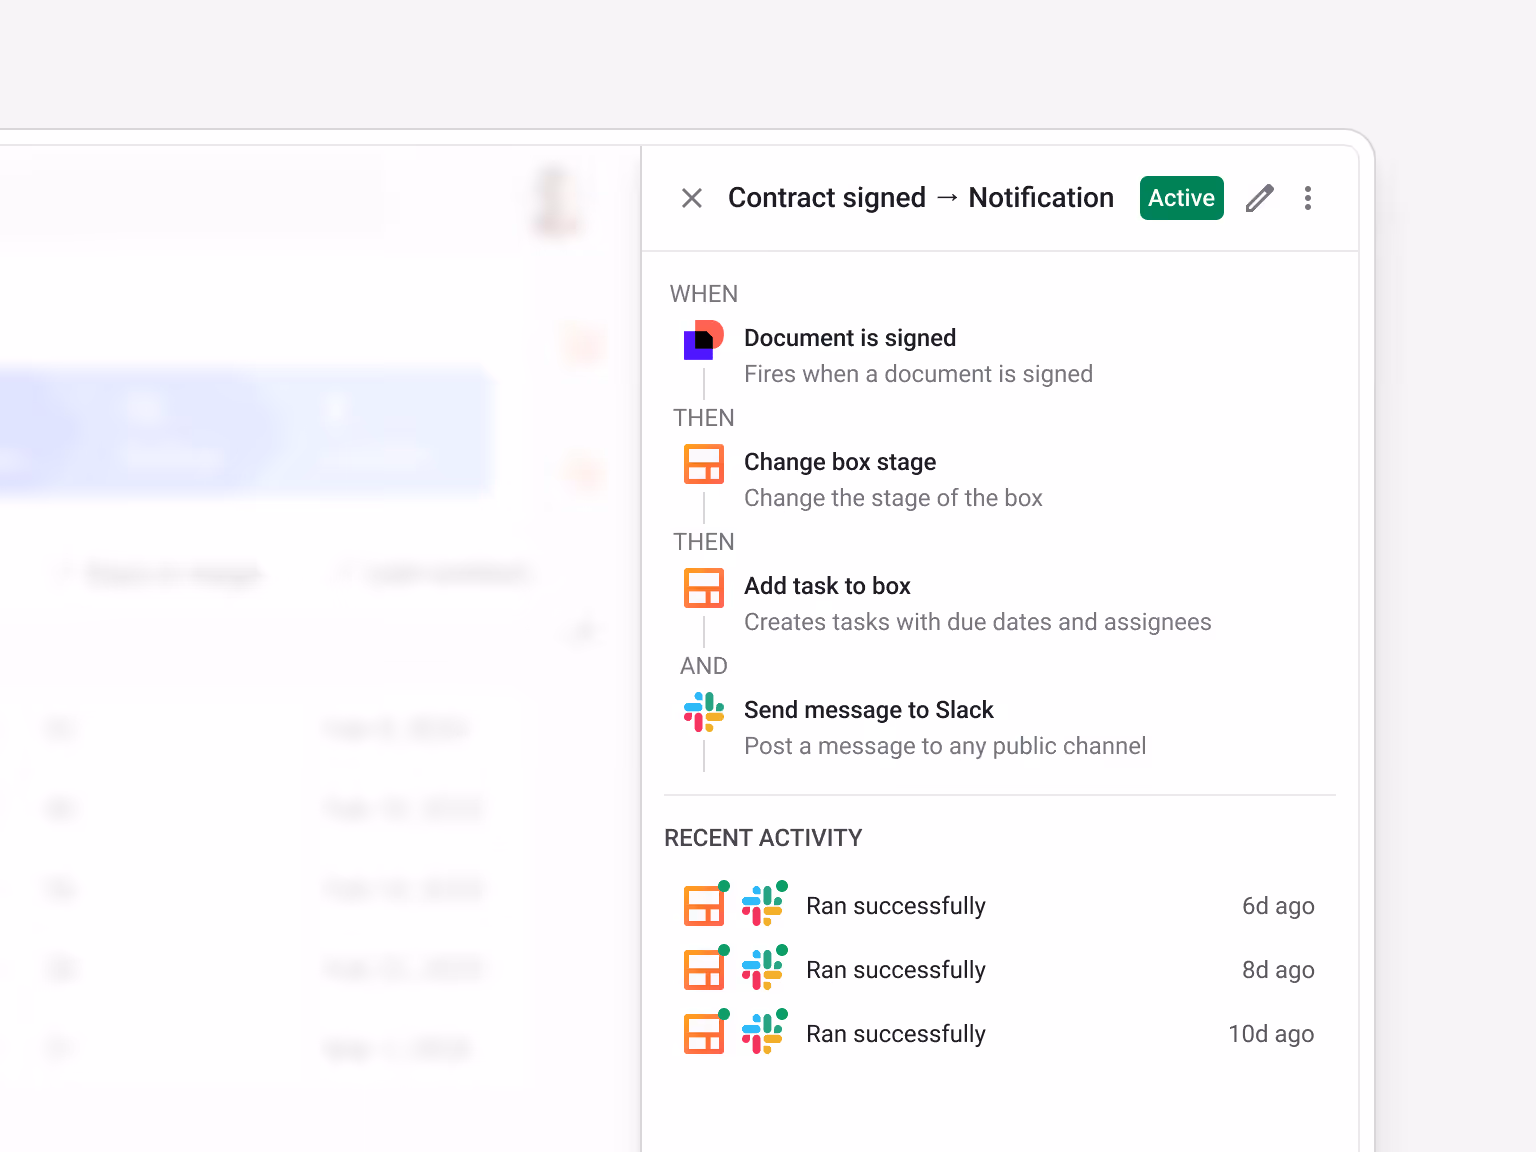Edit the automation with the pencil icon
This screenshot has height=1152, width=1536.
click(1260, 198)
